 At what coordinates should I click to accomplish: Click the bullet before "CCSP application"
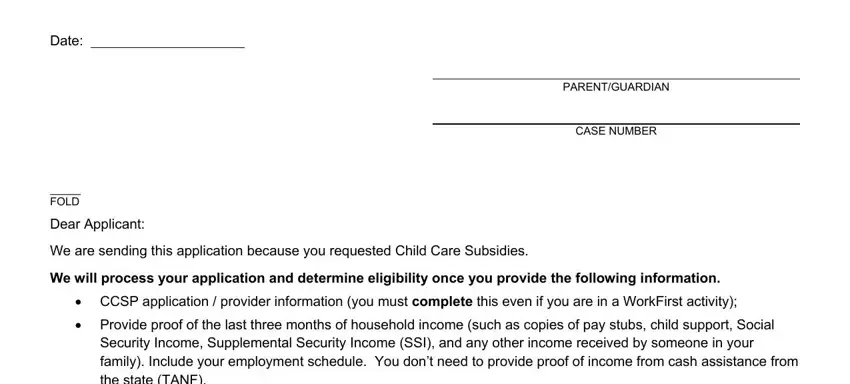coord(79,303)
